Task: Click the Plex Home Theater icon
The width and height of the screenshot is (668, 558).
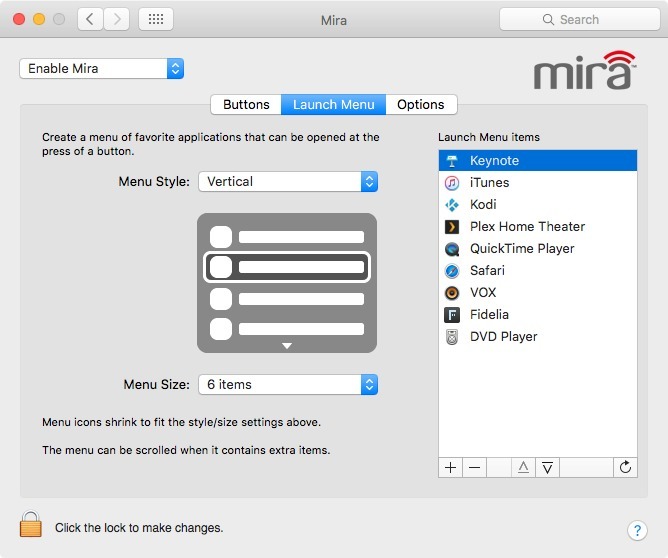Action: coord(452,227)
